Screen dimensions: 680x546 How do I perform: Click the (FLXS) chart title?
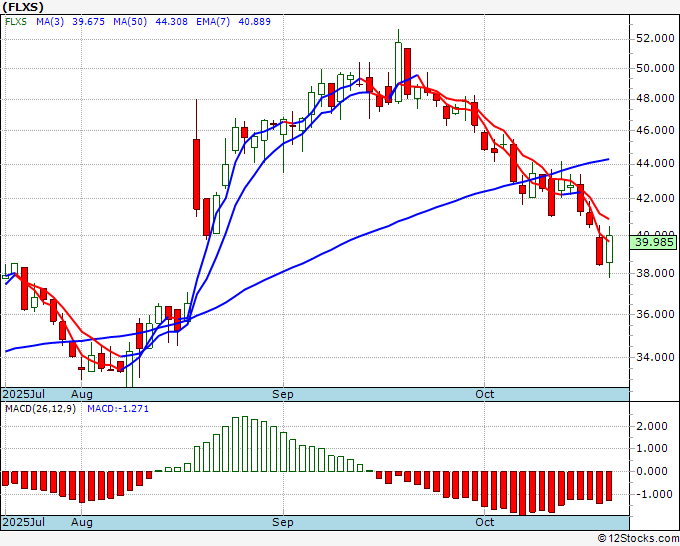pos(23,7)
